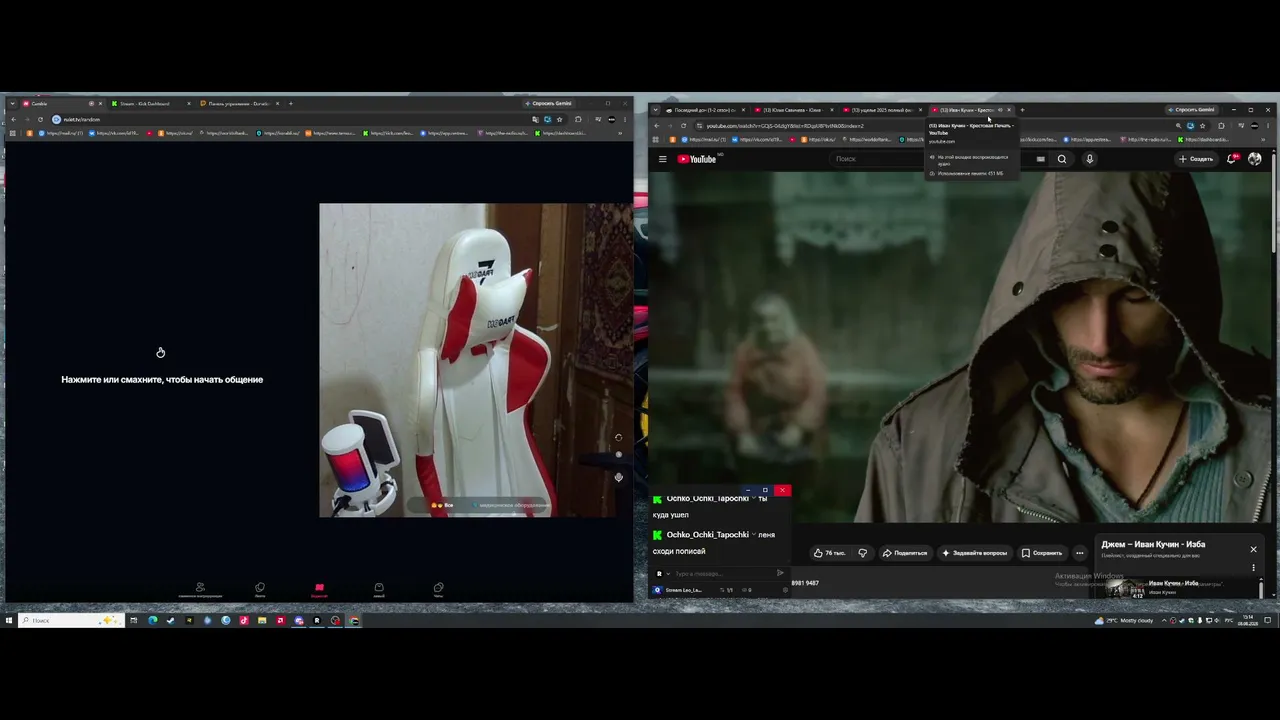This screenshot has width=1280, height=720.
Task: Click the chat message input field
Action: point(722,574)
